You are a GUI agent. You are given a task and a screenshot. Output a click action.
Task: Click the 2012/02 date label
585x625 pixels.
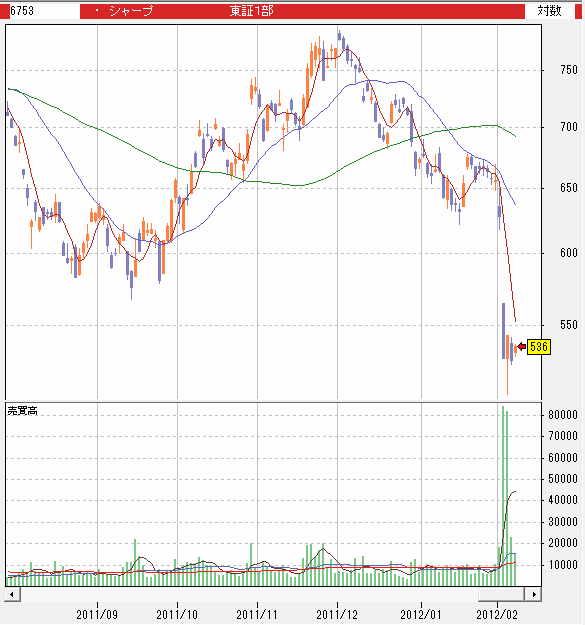[497, 615]
